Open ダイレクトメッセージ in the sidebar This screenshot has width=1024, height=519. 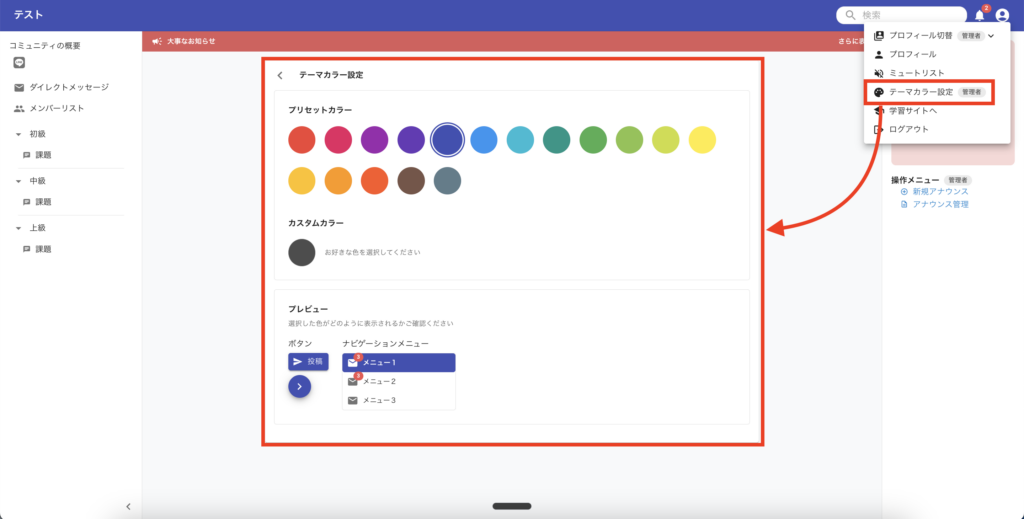point(69,87)
